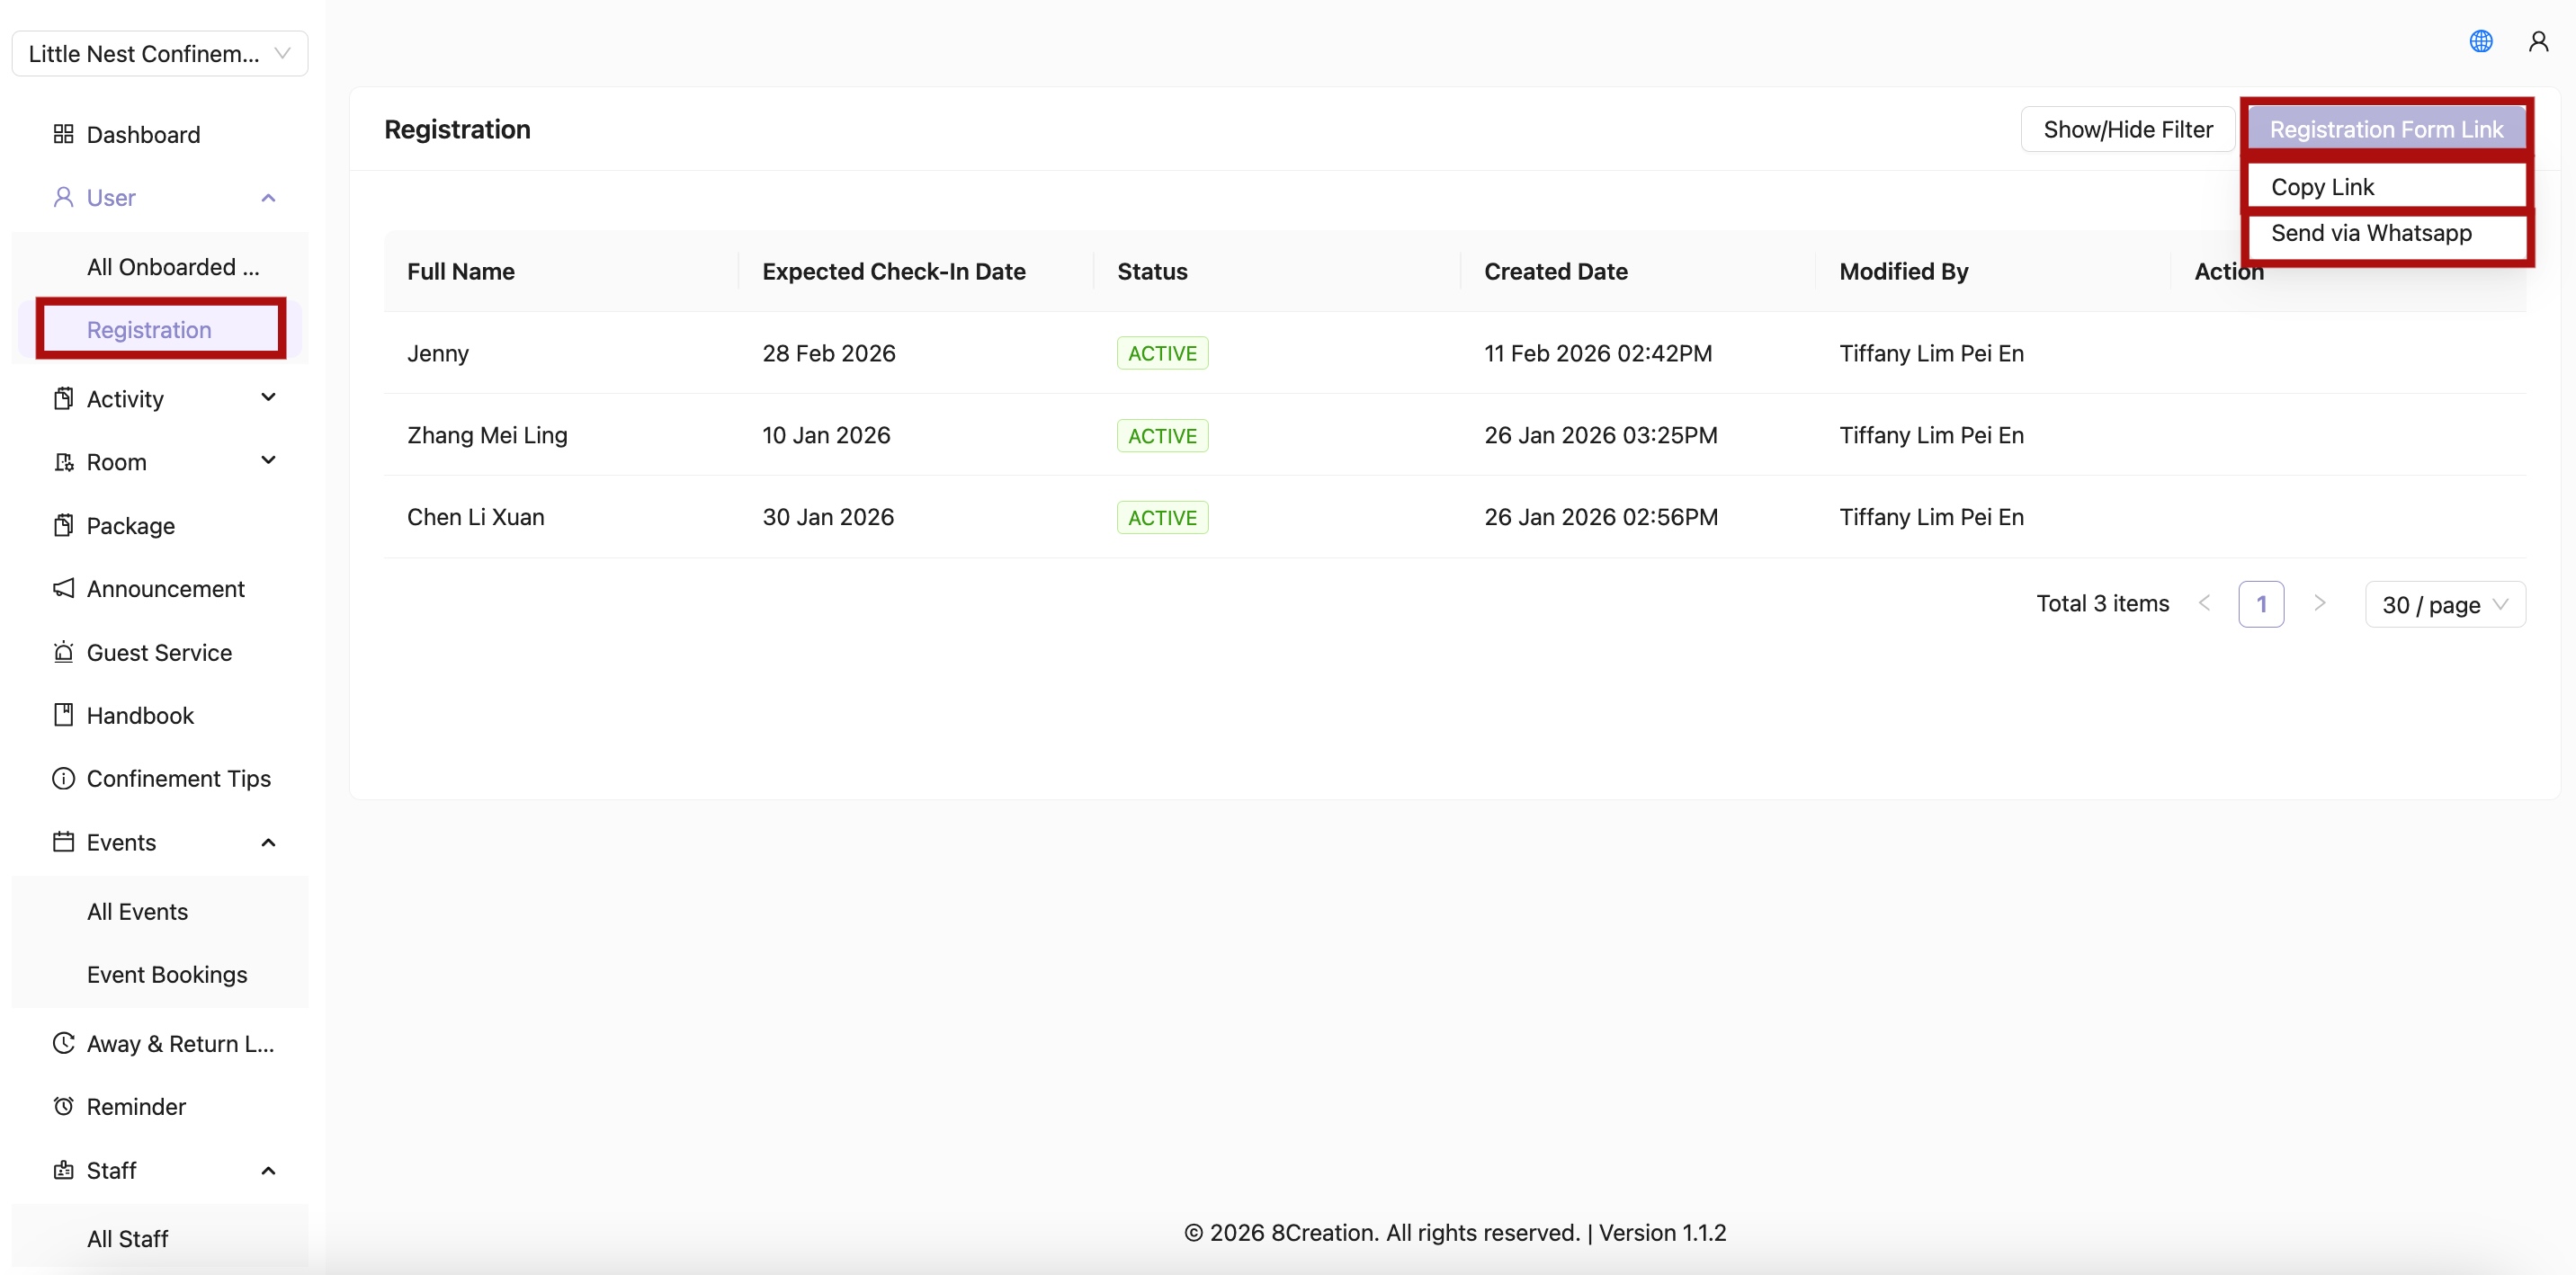Select the Package sidebar icon
Viewport: 2576px width, 1275px height.
(63, 525)
